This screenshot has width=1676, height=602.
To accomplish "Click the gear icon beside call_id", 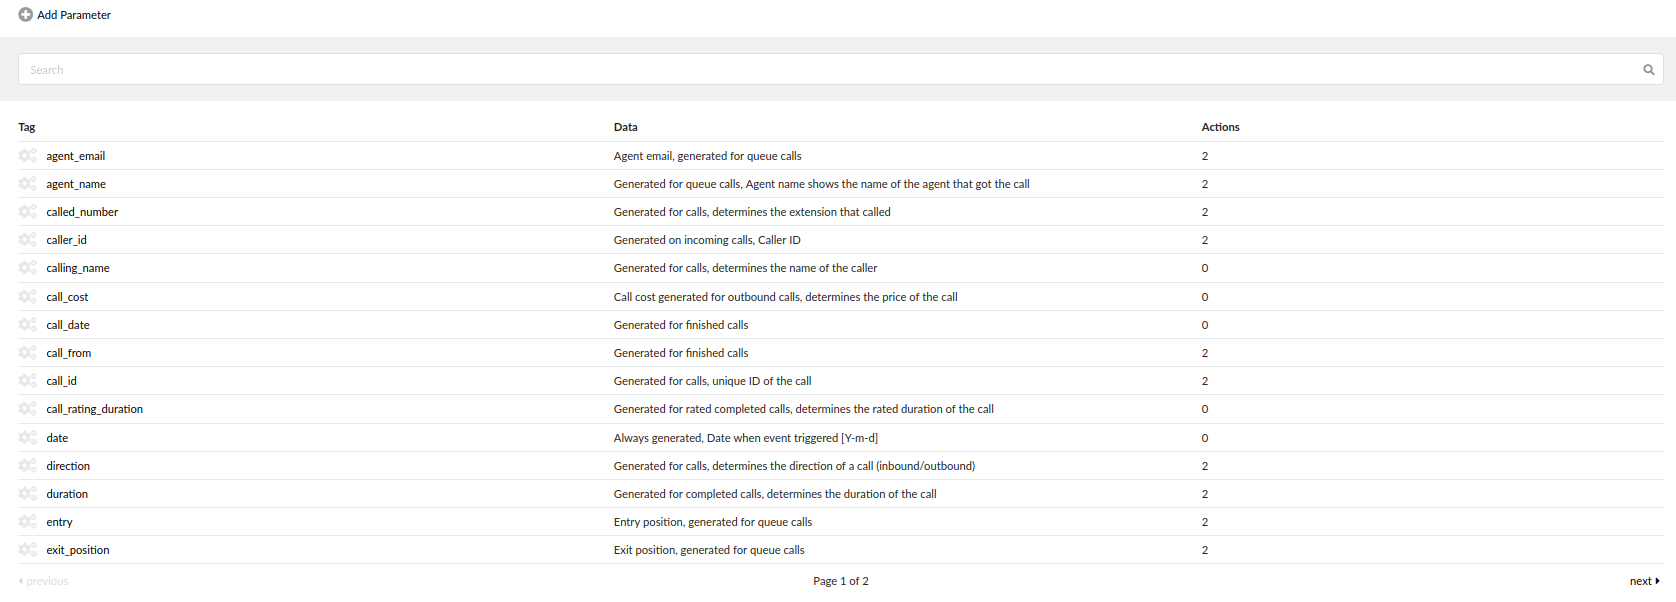I will tap(27, 381).
